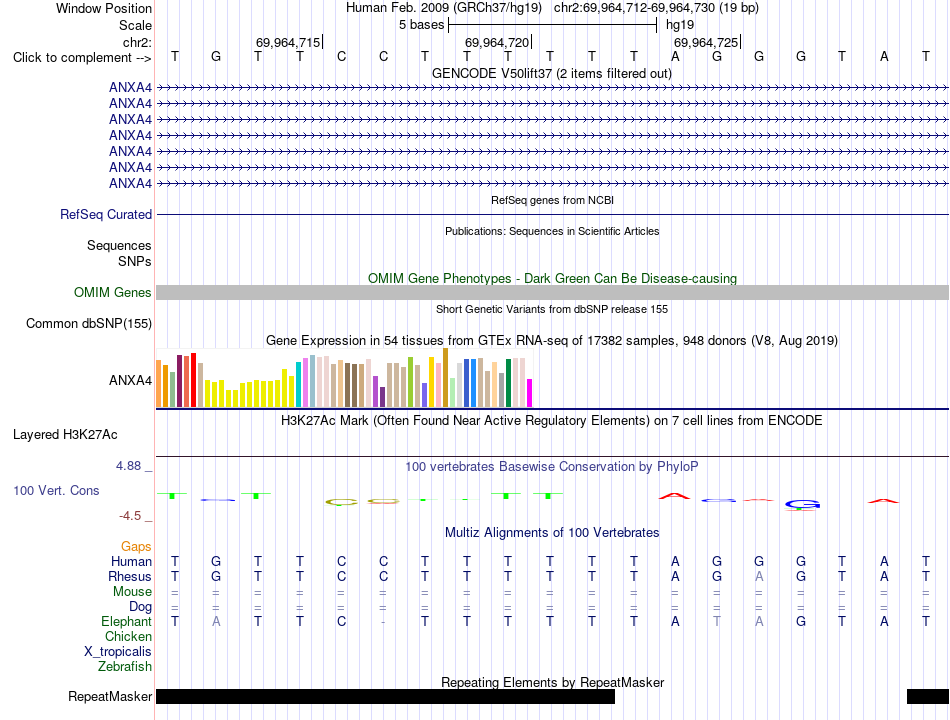Click the -4.5 PhyloP minimum value
Image resolution: width=950 pixels, height=720 pixels.
(130, 516)
